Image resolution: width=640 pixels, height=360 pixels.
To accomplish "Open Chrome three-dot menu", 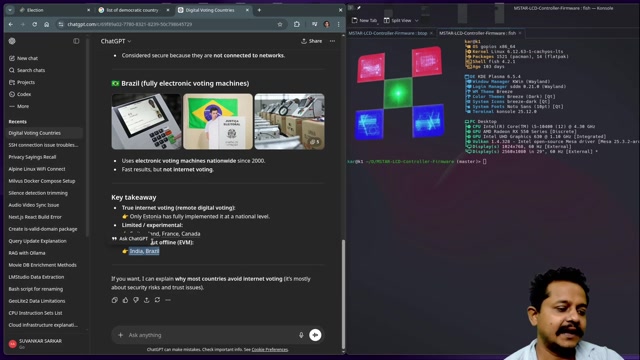I will [x=338, y=24].
